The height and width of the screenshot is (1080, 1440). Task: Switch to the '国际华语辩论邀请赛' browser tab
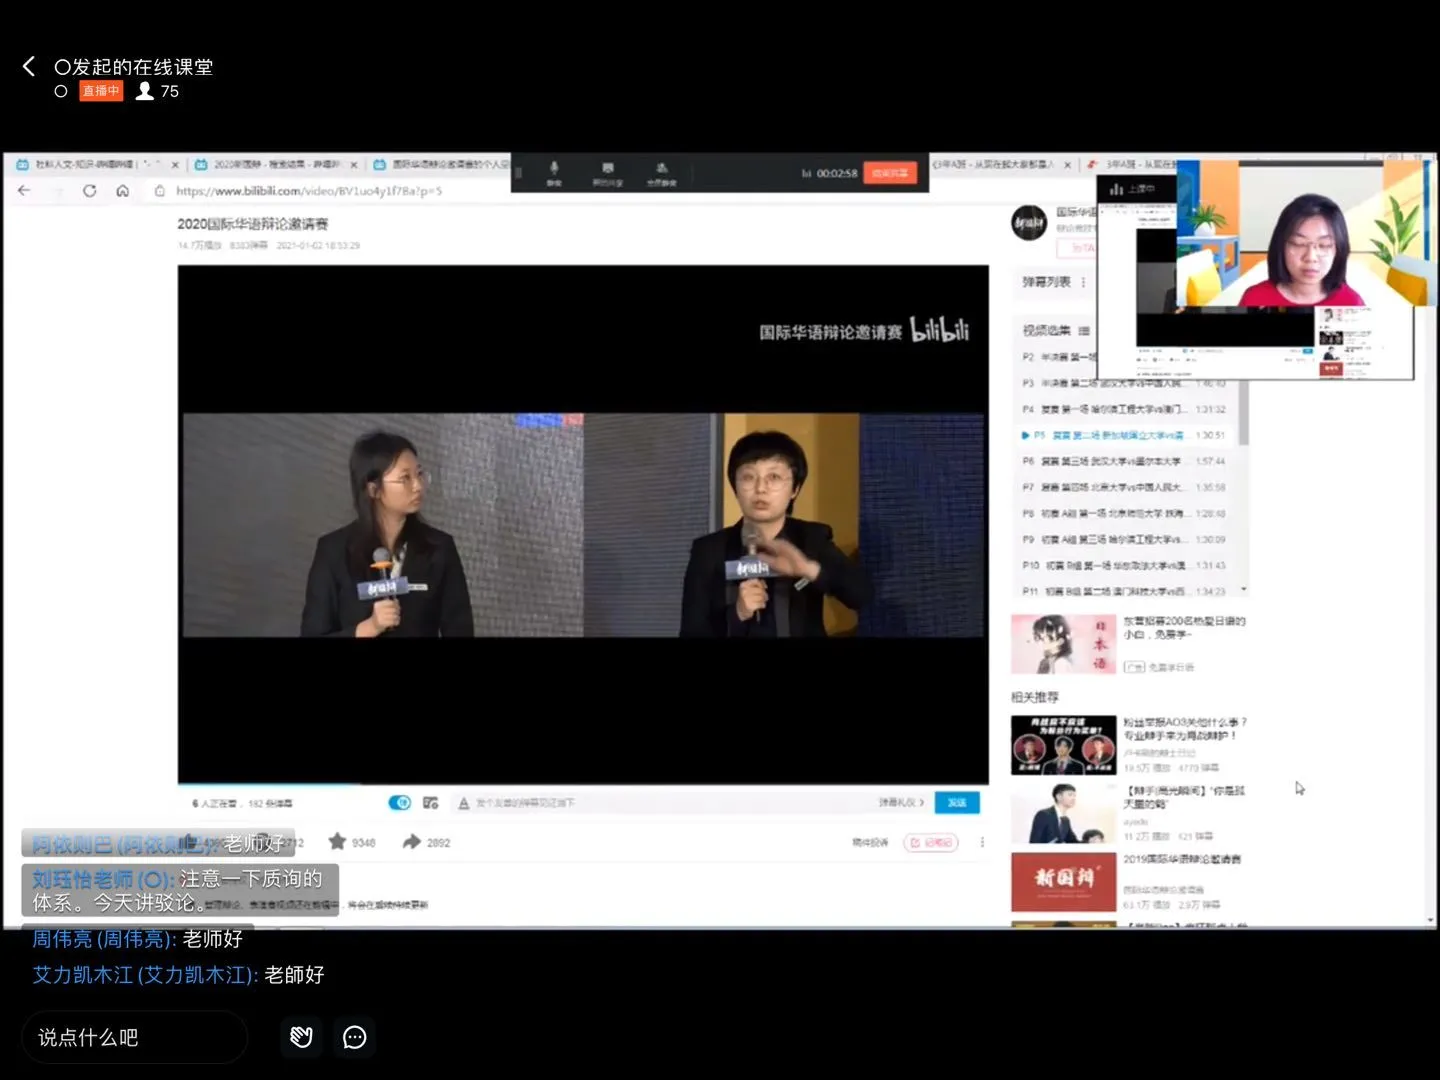[x=442, y=164]
